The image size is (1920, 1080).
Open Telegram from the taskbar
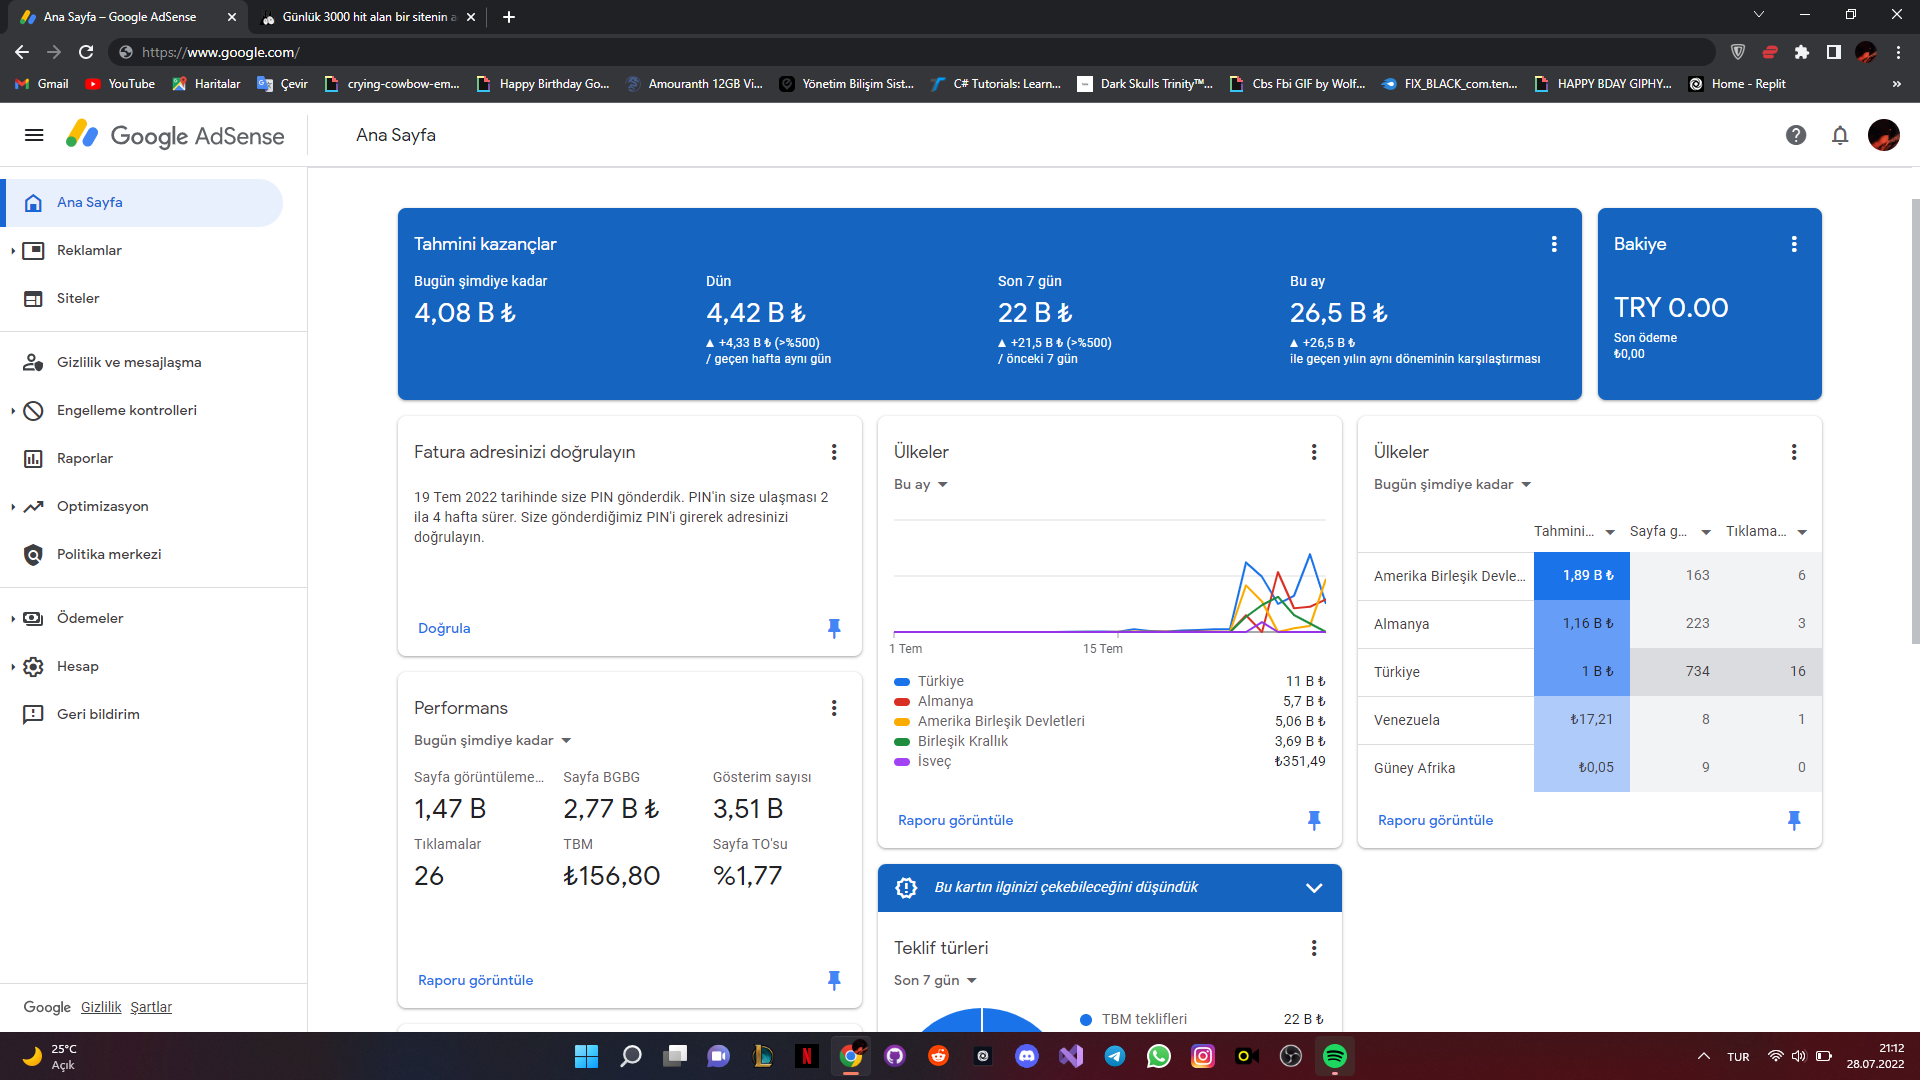(1115, 1056)
